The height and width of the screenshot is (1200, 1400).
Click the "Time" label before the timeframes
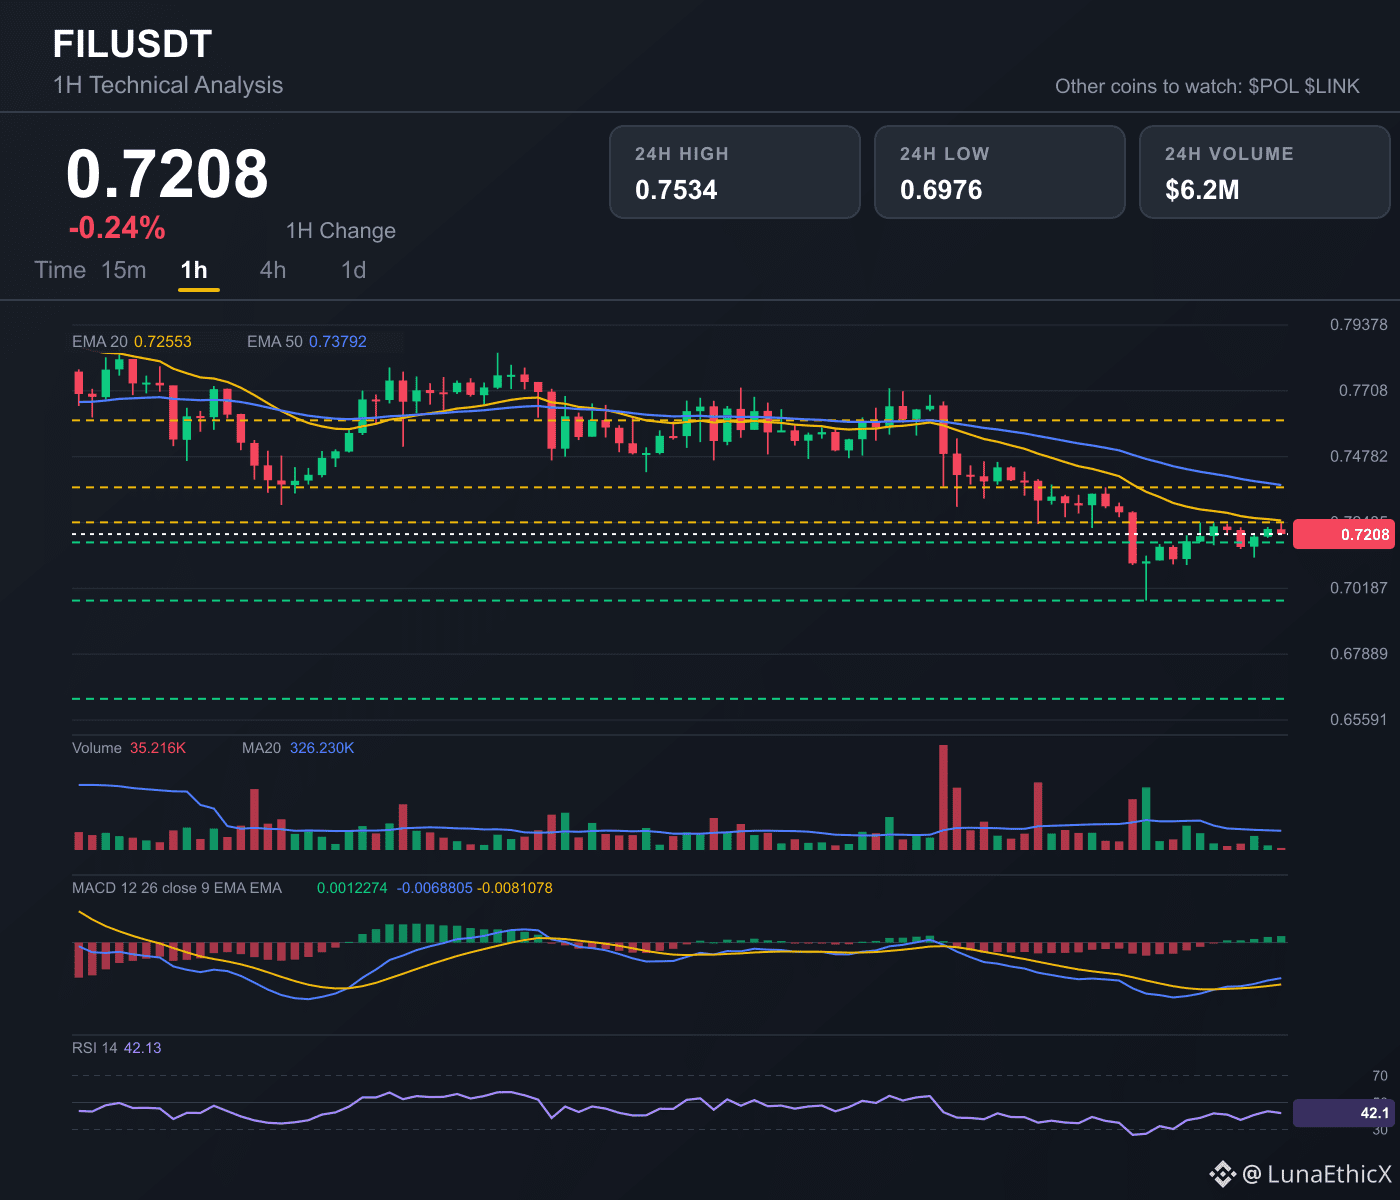[x=60, y=270]
